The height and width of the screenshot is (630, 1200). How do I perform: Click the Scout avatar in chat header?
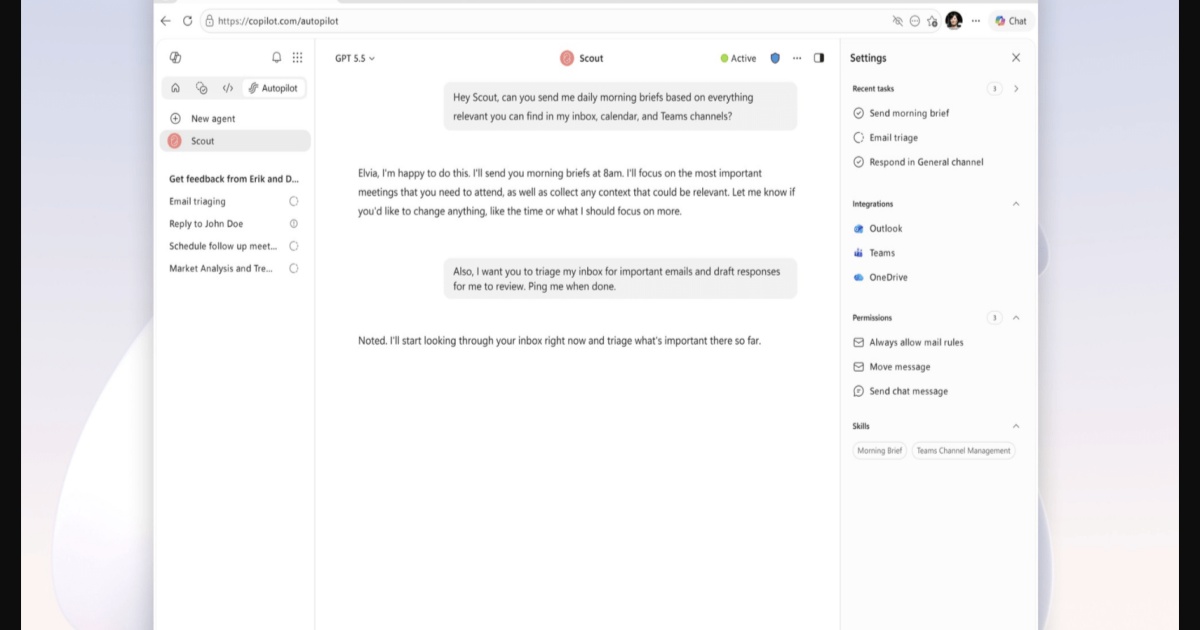pyautogui.click(x=567, y=58)
